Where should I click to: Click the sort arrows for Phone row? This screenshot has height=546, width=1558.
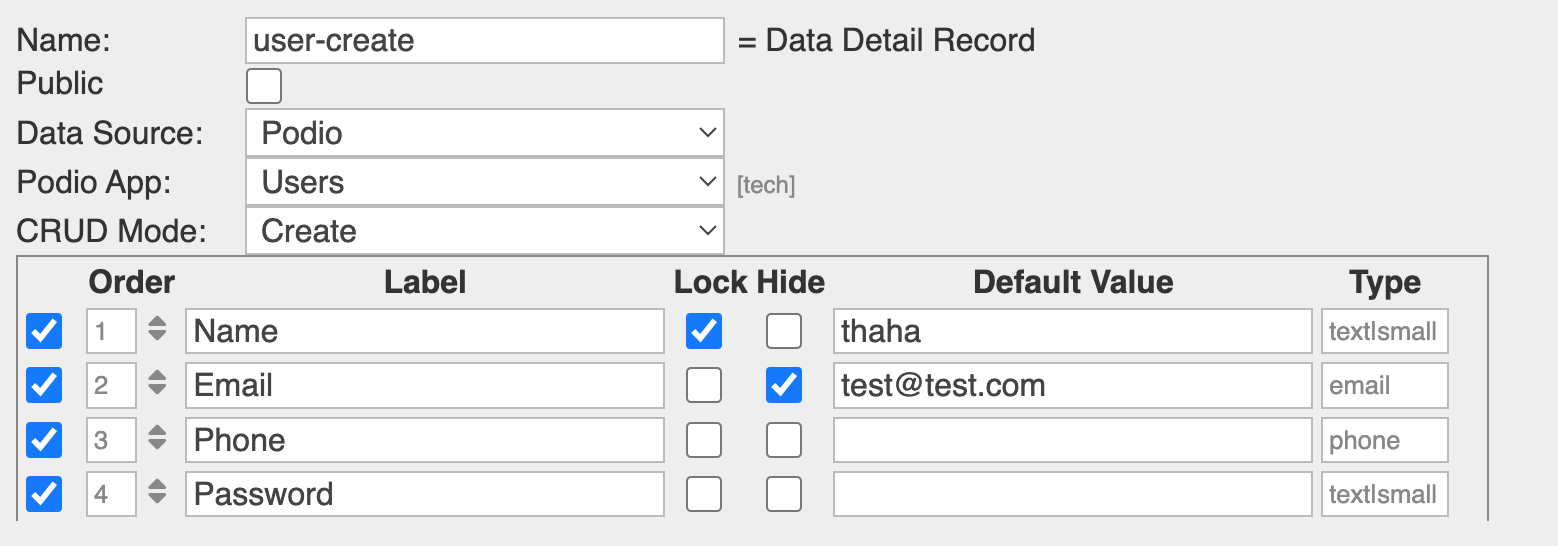(x=157, y=440)
